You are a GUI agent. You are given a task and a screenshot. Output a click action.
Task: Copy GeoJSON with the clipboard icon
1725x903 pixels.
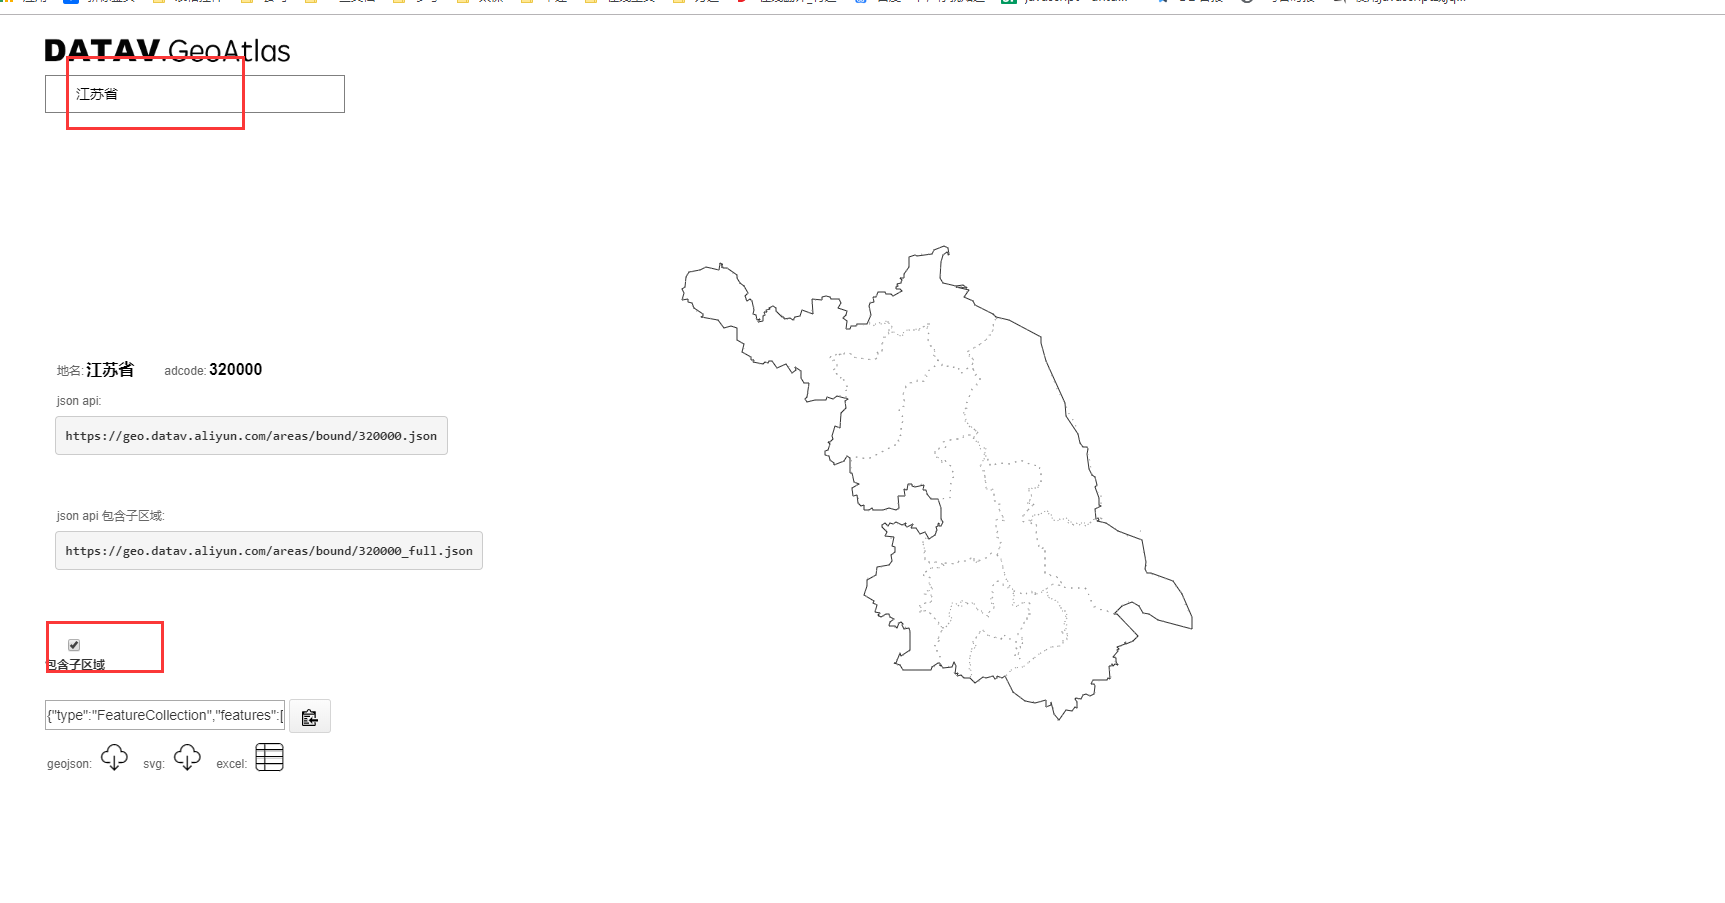pos(310,716)
